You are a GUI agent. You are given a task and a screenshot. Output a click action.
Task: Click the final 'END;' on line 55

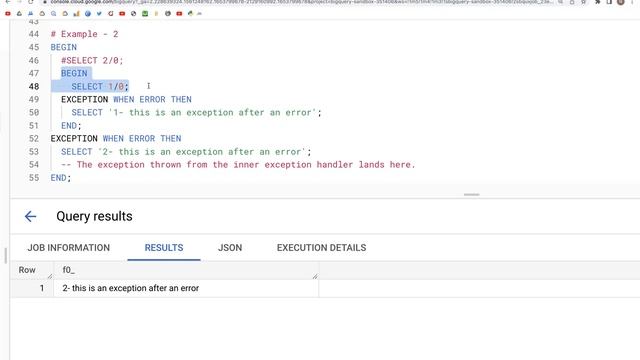[61, 178]
